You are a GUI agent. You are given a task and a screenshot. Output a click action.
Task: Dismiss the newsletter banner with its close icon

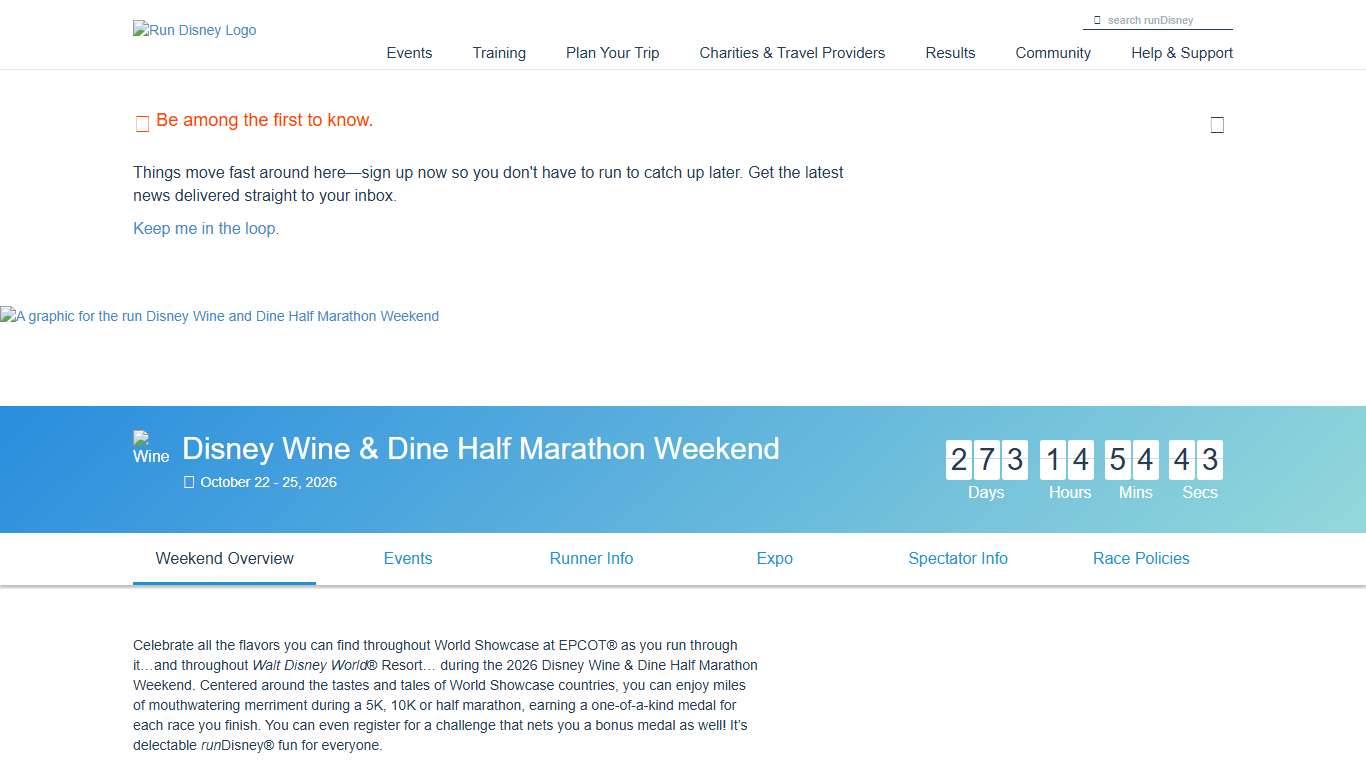[1217, 124]
